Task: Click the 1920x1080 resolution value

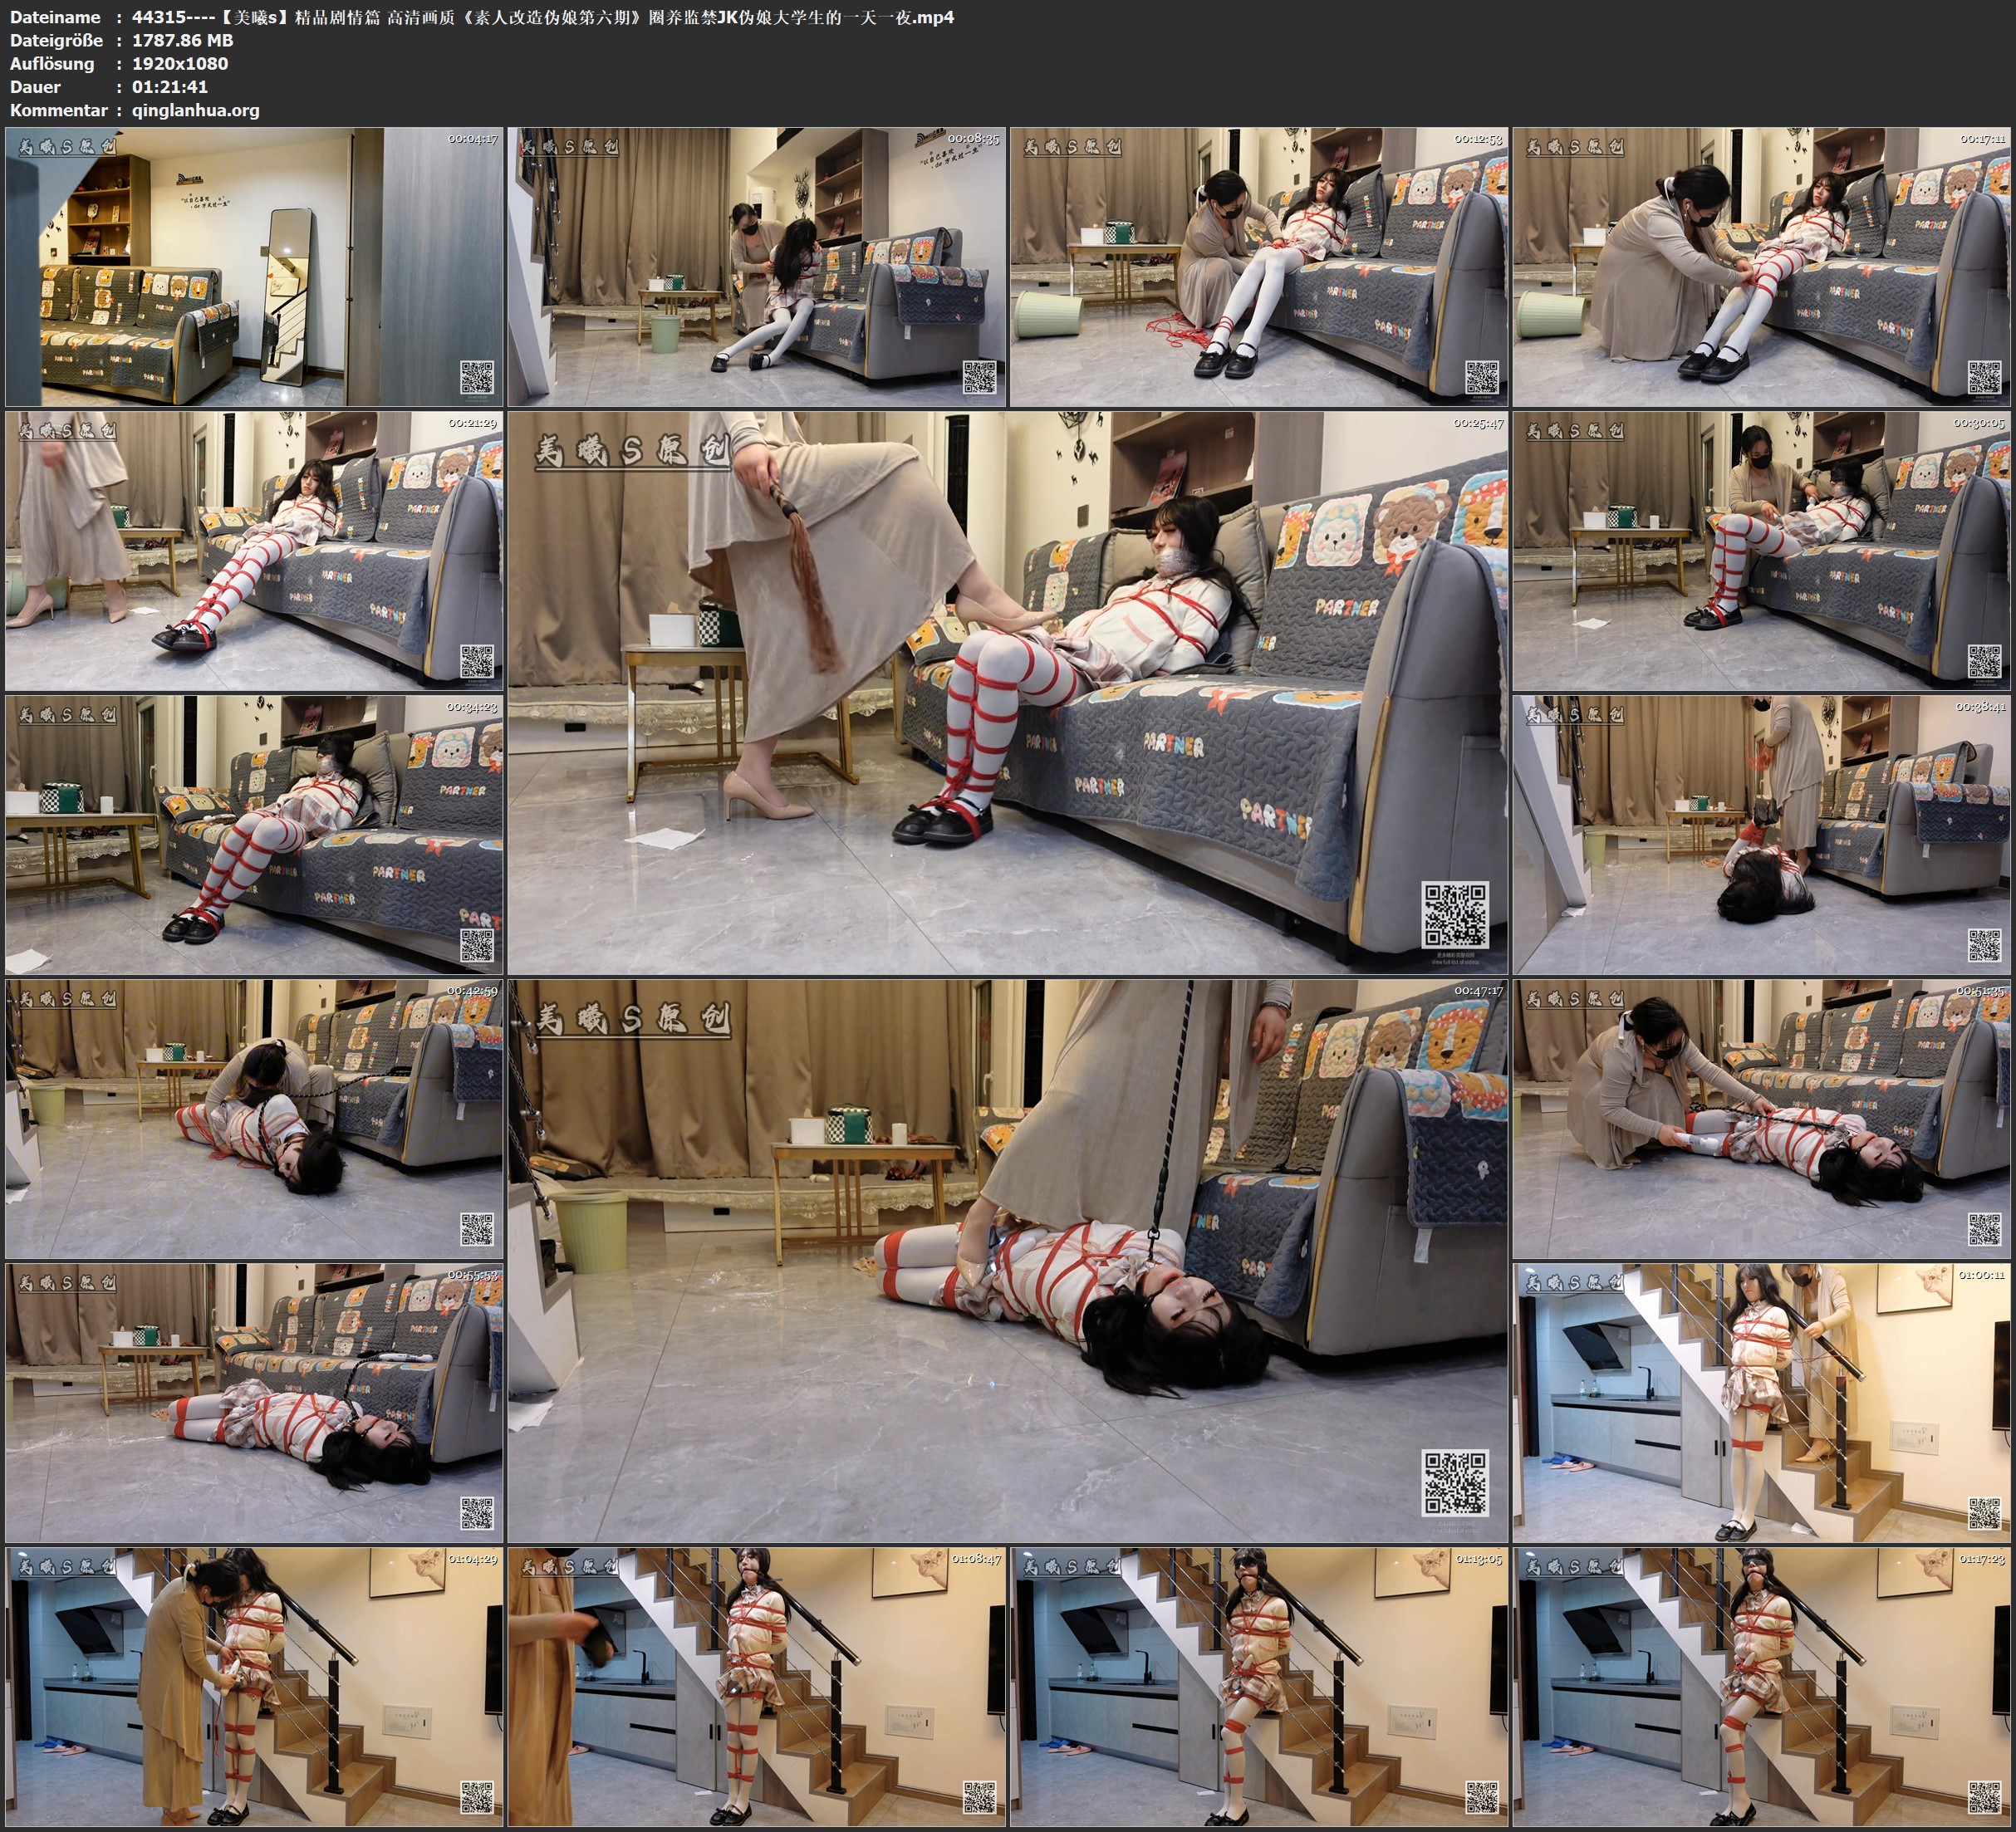Action: point(180,63)
